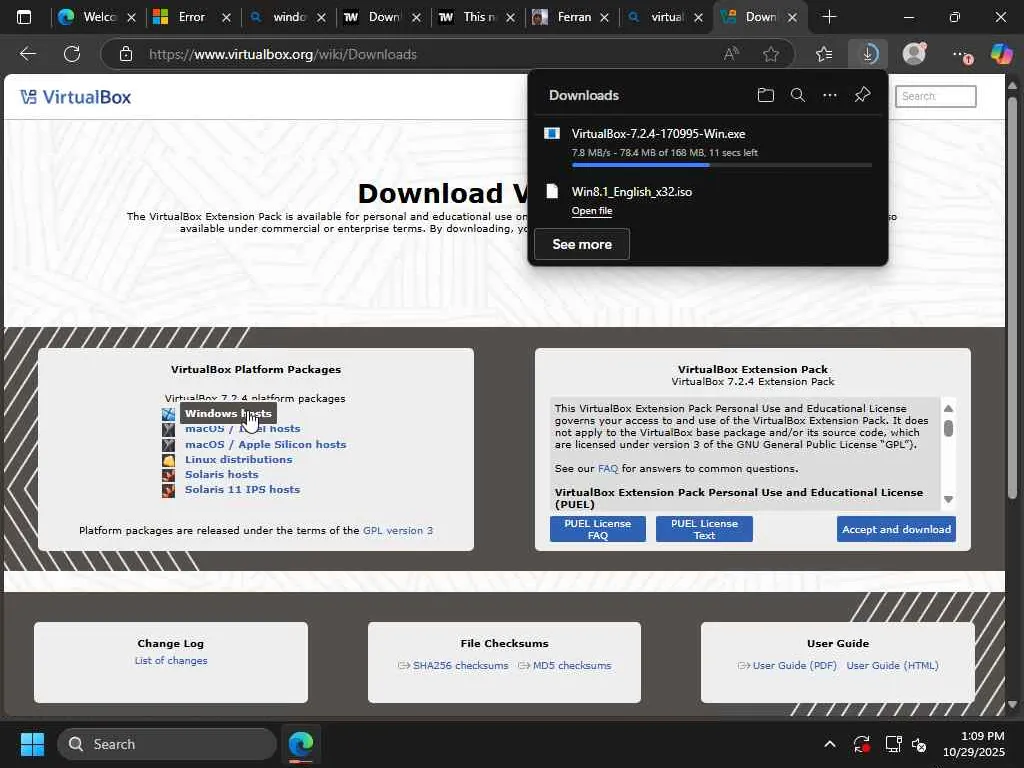Click the VirtualBox logo
The height and width of the screenshot is (768, 1024).
point(76,97)
